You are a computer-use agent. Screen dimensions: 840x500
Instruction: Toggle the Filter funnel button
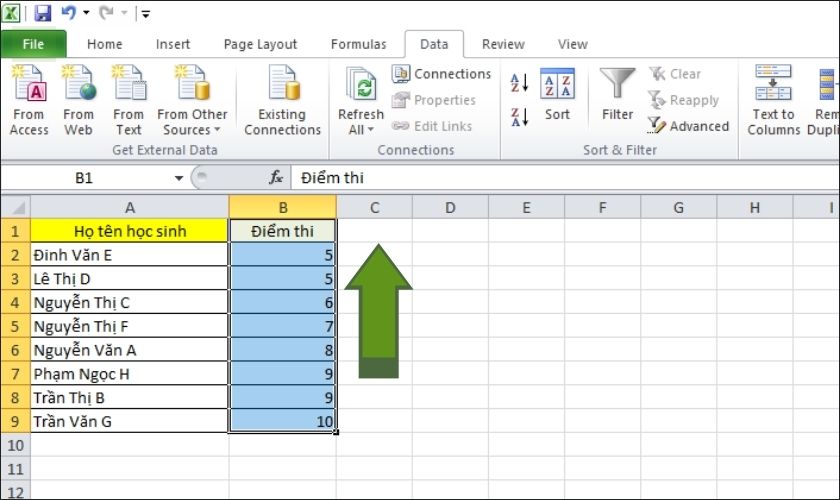(617, 94)
